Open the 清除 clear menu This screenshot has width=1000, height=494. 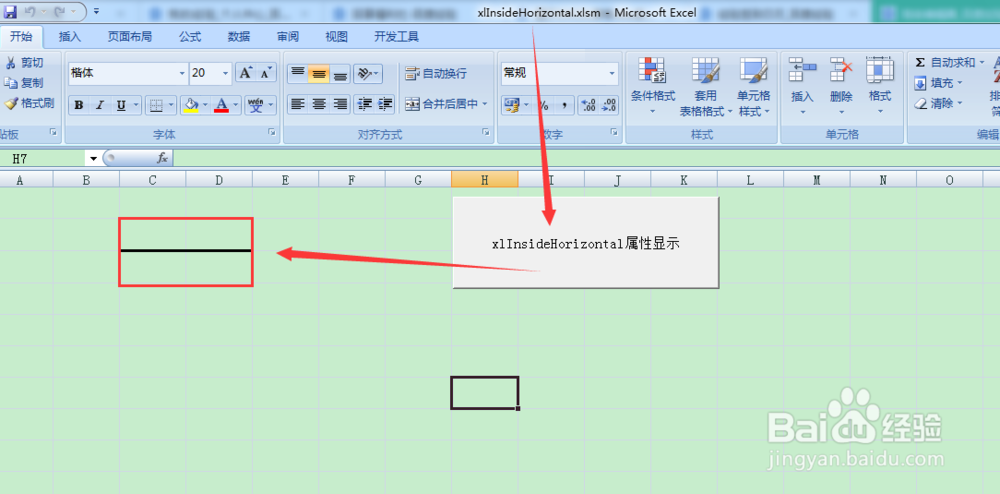pos(938,103)
